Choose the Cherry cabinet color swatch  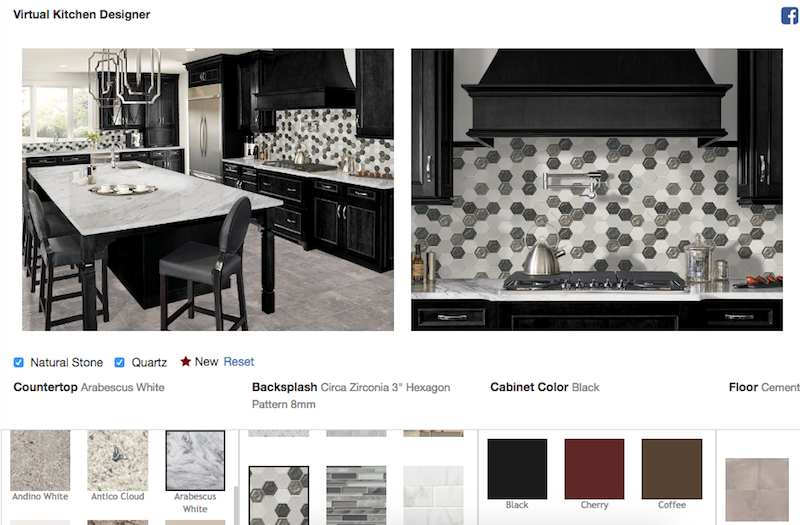594,469
